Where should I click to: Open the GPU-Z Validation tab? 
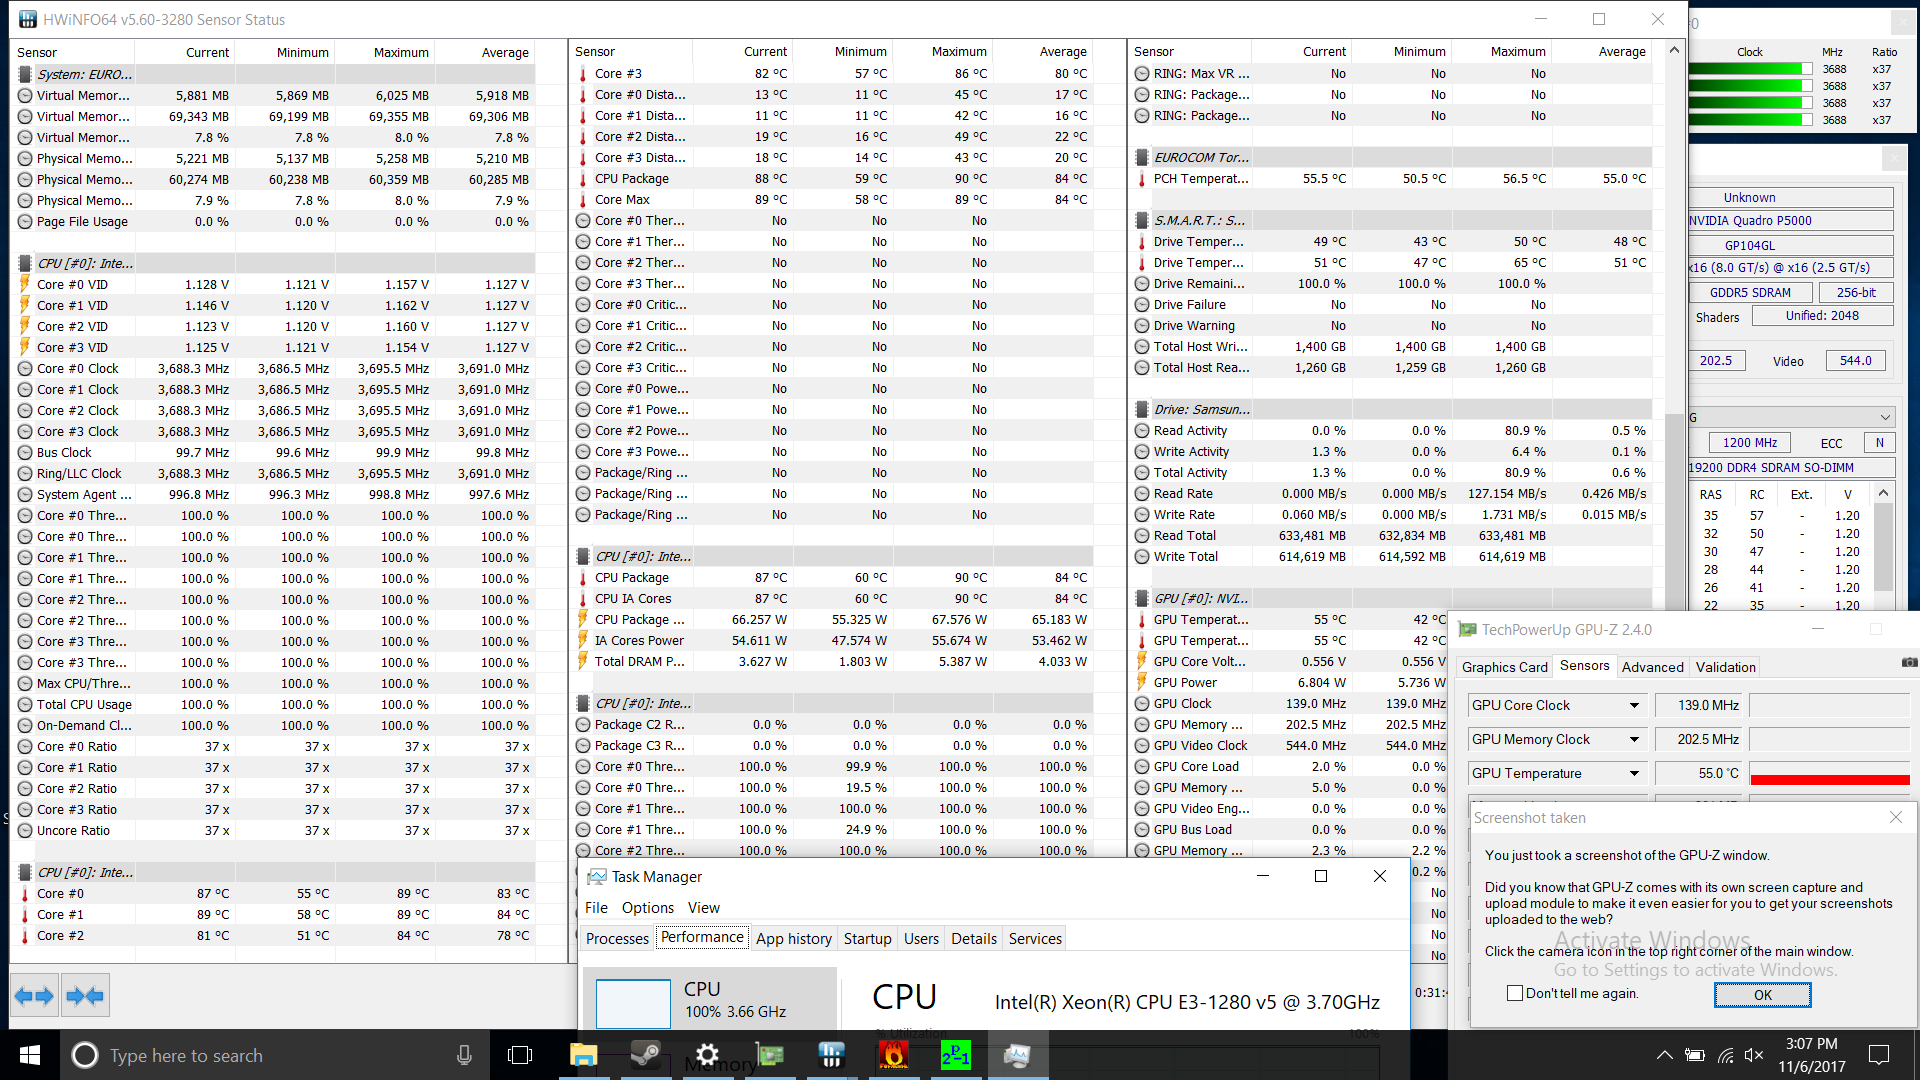point(1725,667)
